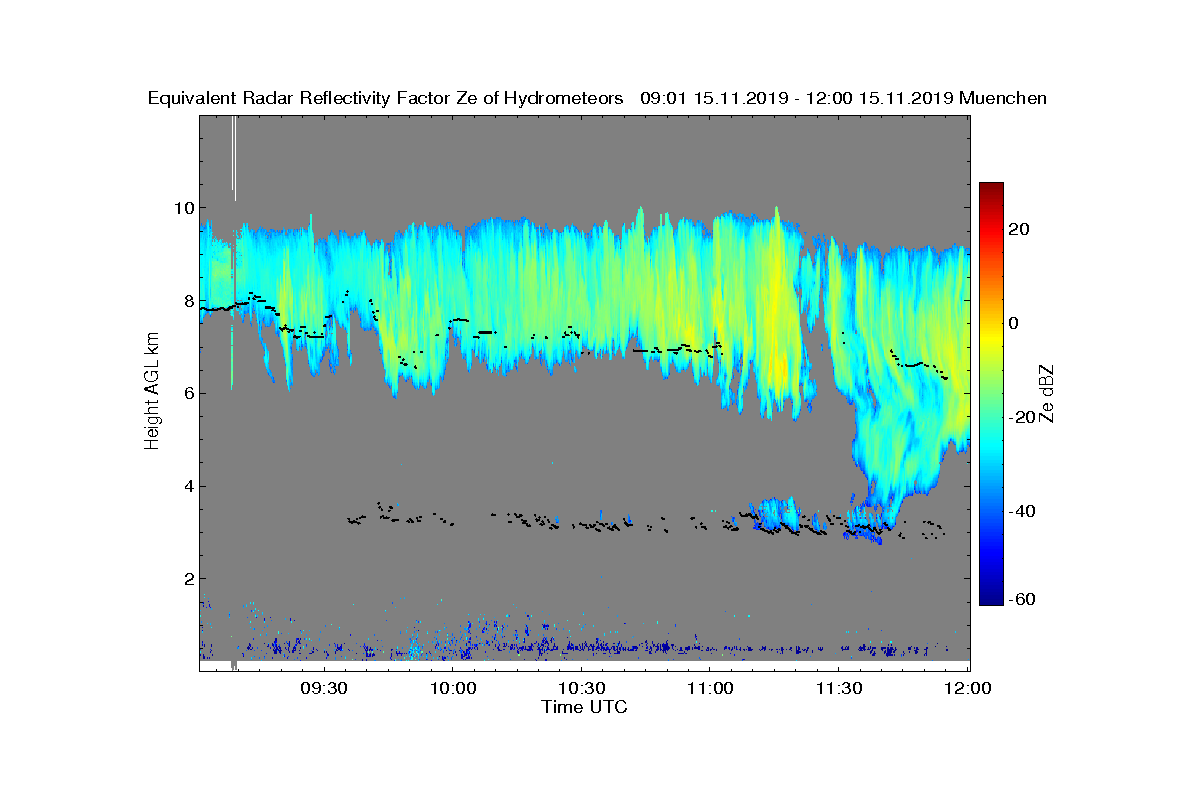Click the colorbar tick label '20'
This screenshot has width=1200, height=800.
[1020, 229]
